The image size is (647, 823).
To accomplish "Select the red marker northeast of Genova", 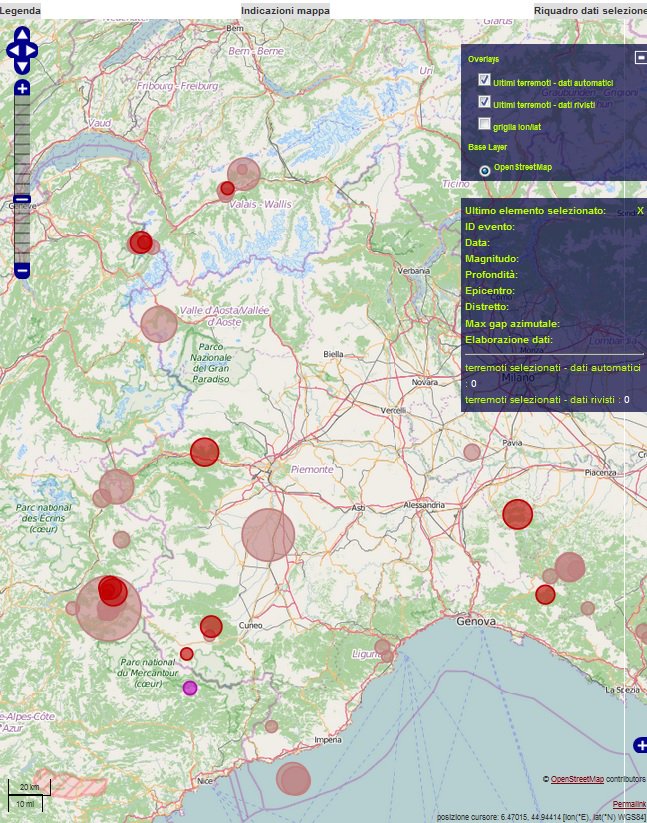I will (545, 595).
